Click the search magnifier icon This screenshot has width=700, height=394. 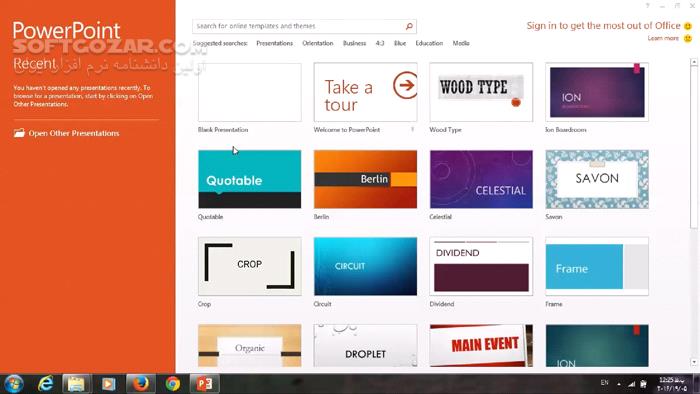409,26
